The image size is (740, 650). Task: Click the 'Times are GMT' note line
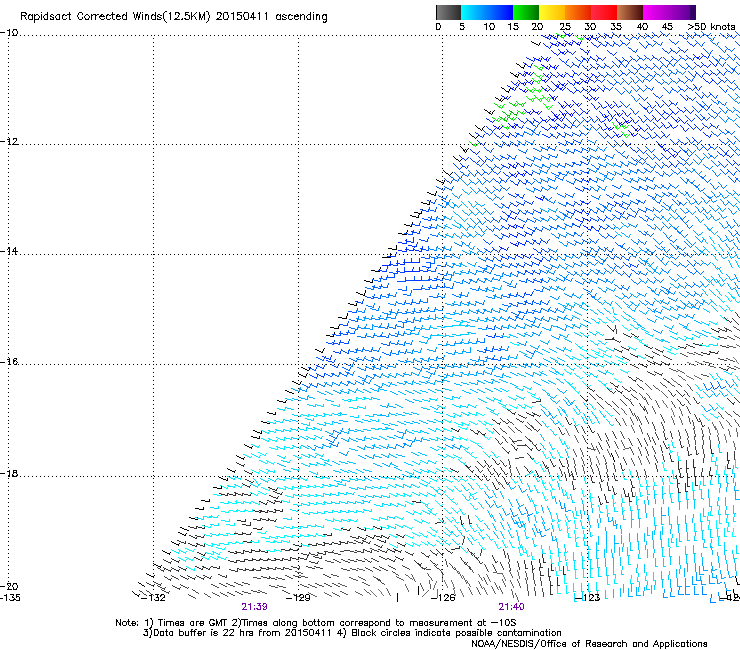[x=316, y=623]
